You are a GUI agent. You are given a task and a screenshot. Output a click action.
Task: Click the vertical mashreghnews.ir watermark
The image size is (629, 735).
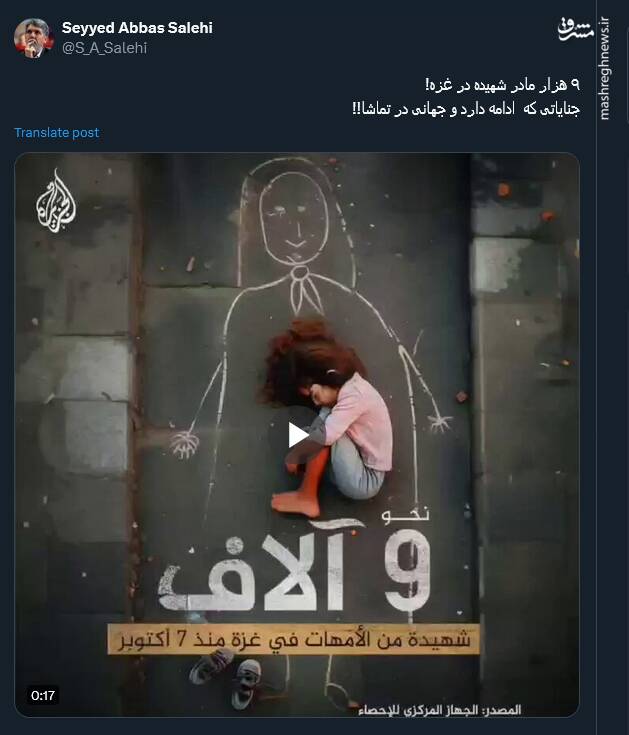point(604,68)
